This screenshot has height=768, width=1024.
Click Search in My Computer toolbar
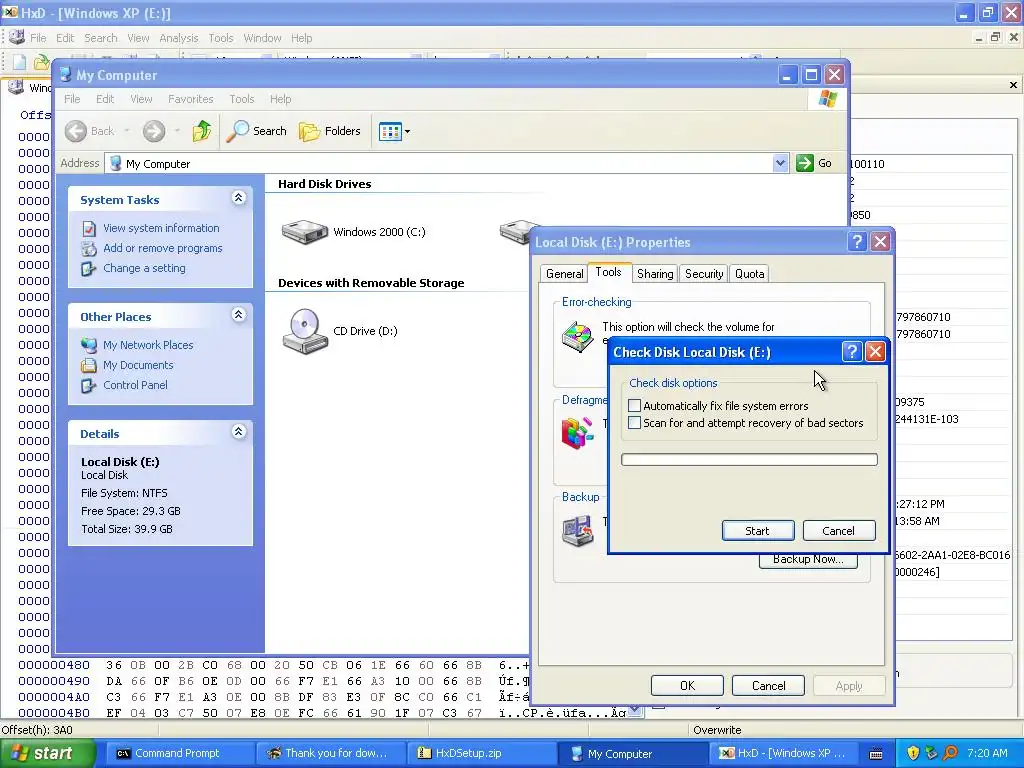point(257,131)
